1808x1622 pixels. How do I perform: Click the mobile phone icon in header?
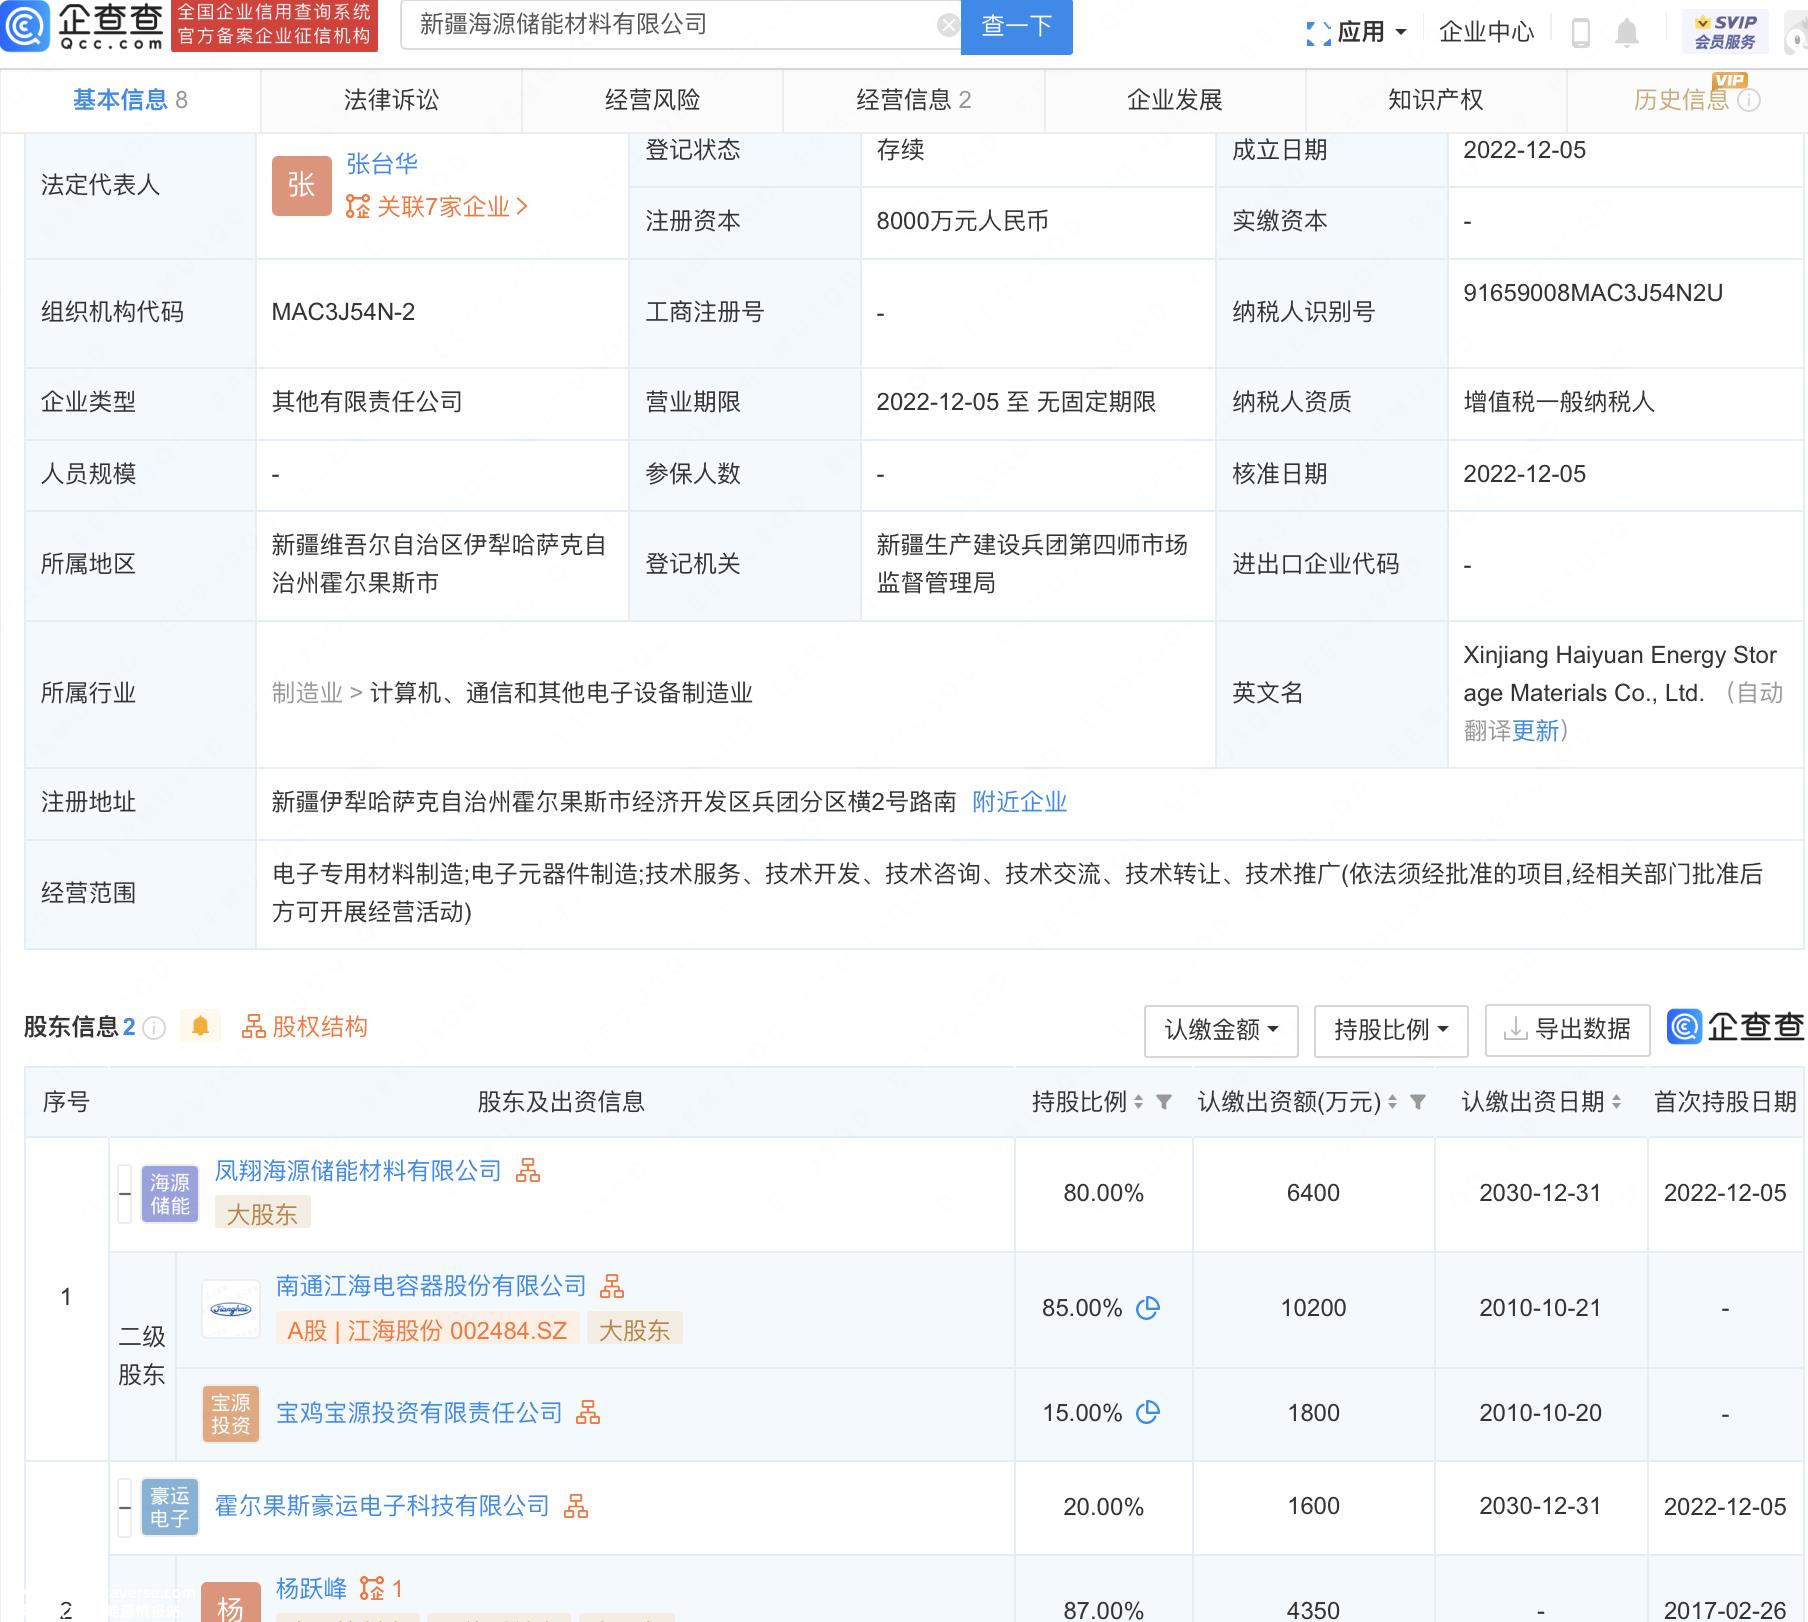pos(1581,33)
